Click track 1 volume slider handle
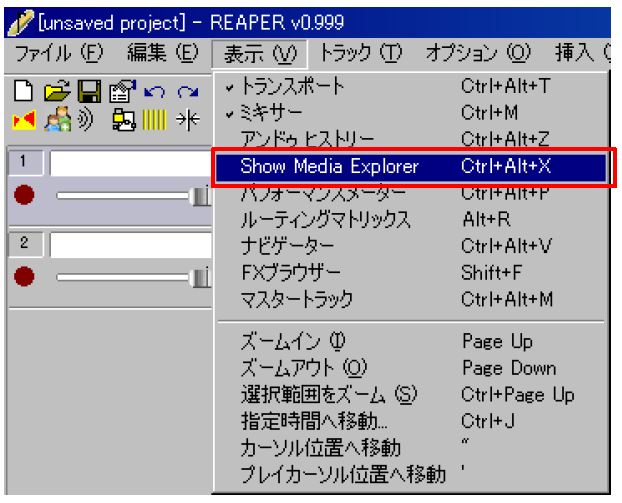This screenshot has width=622, height=503. [x=200, y=196]
